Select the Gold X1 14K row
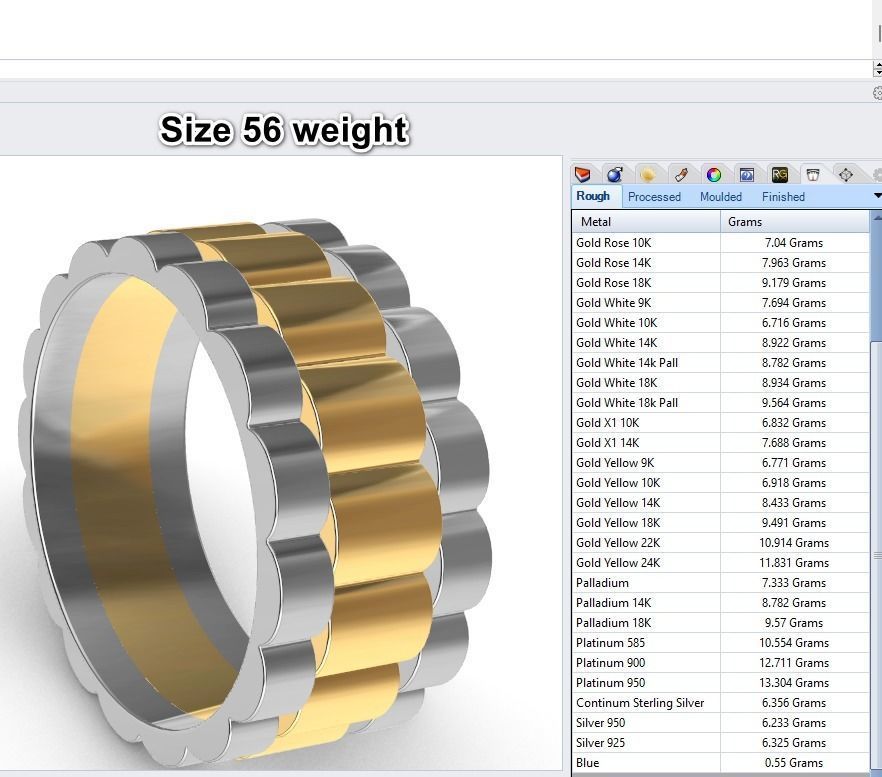This screenshot has width=882, height=777. click(x=721, y=443)
